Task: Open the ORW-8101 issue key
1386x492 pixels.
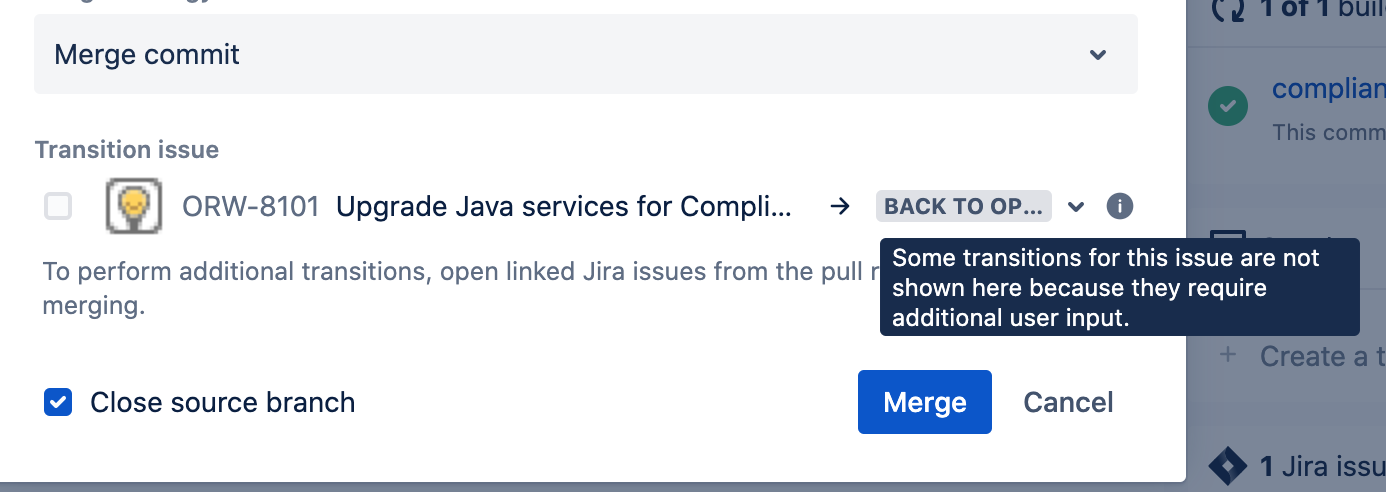Action: [251, 207]
